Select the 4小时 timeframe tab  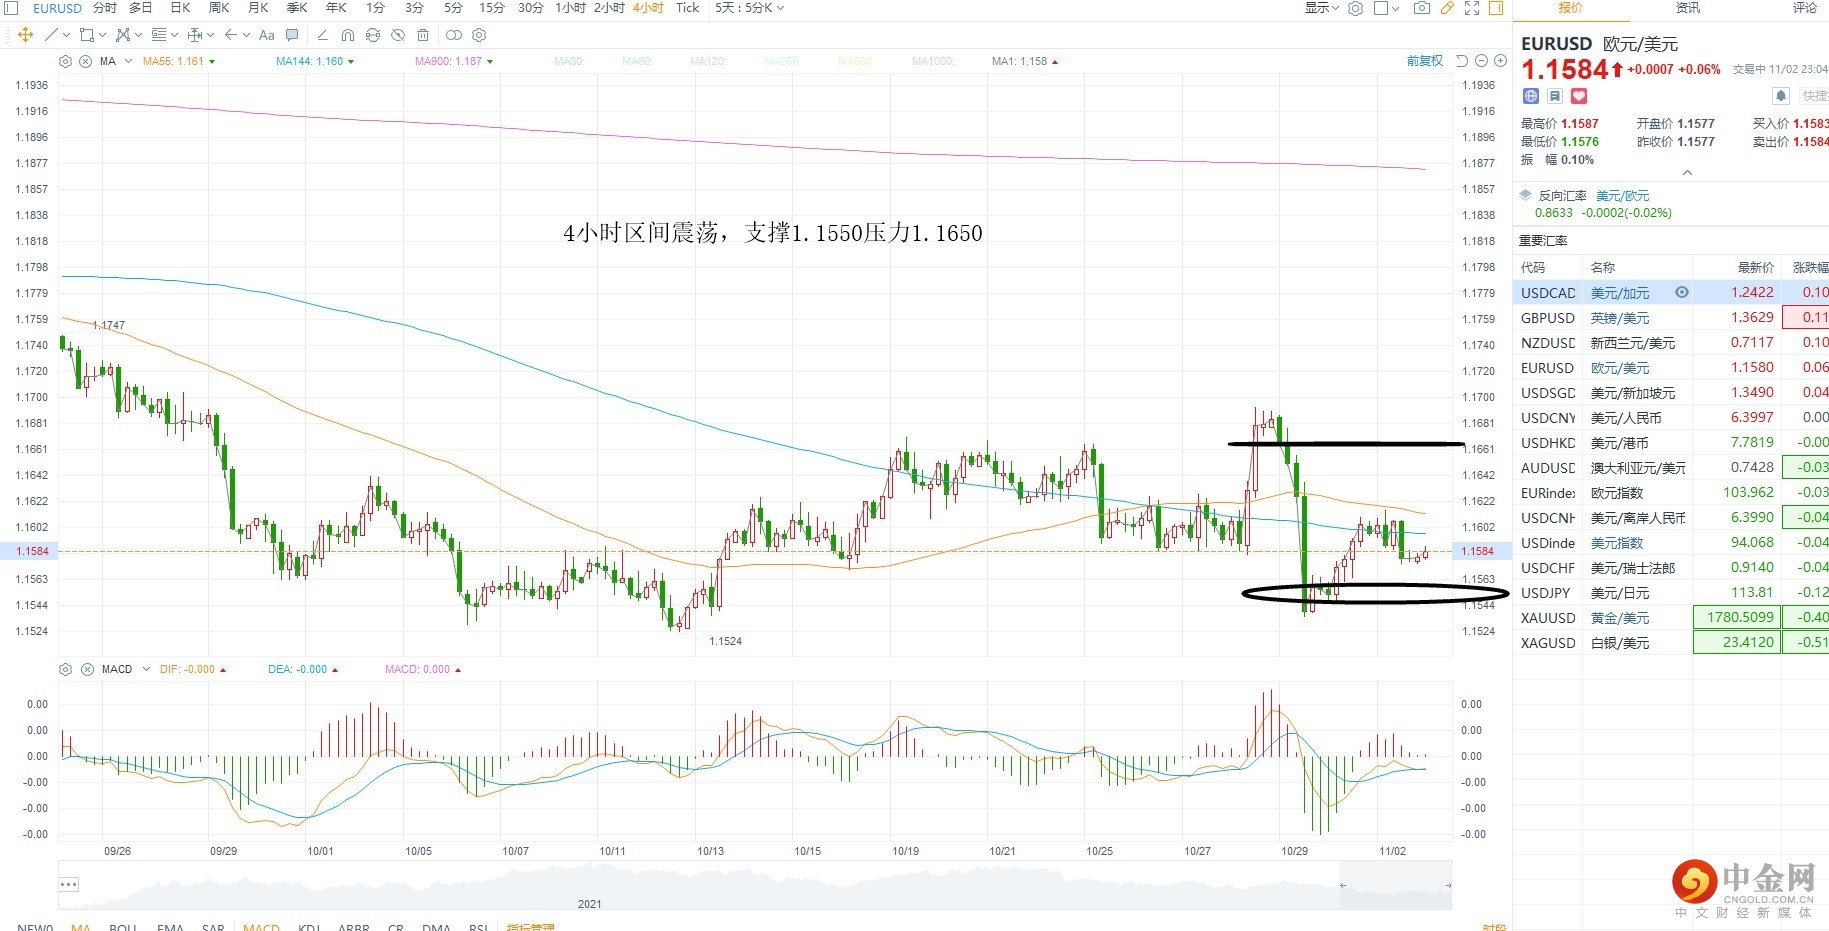pyautogui.click(x=648, y=8)
